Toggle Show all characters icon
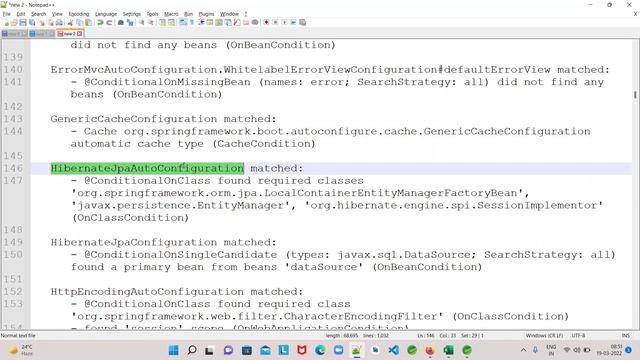This screenshot has width=640, height=360. pos(192,22)
